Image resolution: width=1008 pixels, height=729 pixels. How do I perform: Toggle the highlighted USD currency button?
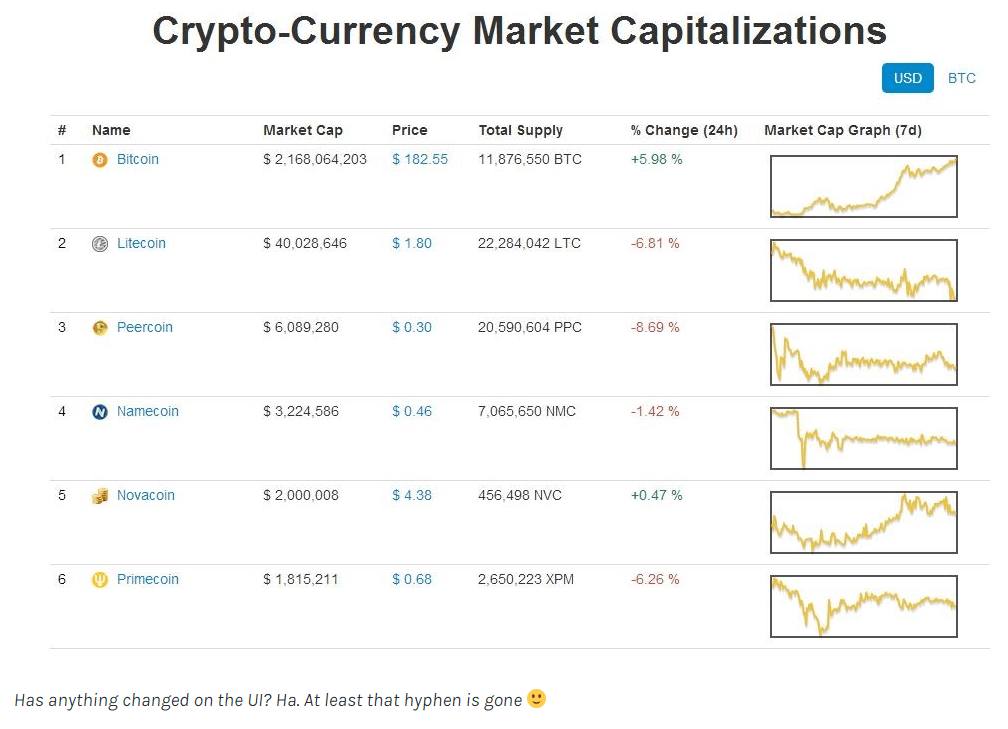[x=907, y=78]
